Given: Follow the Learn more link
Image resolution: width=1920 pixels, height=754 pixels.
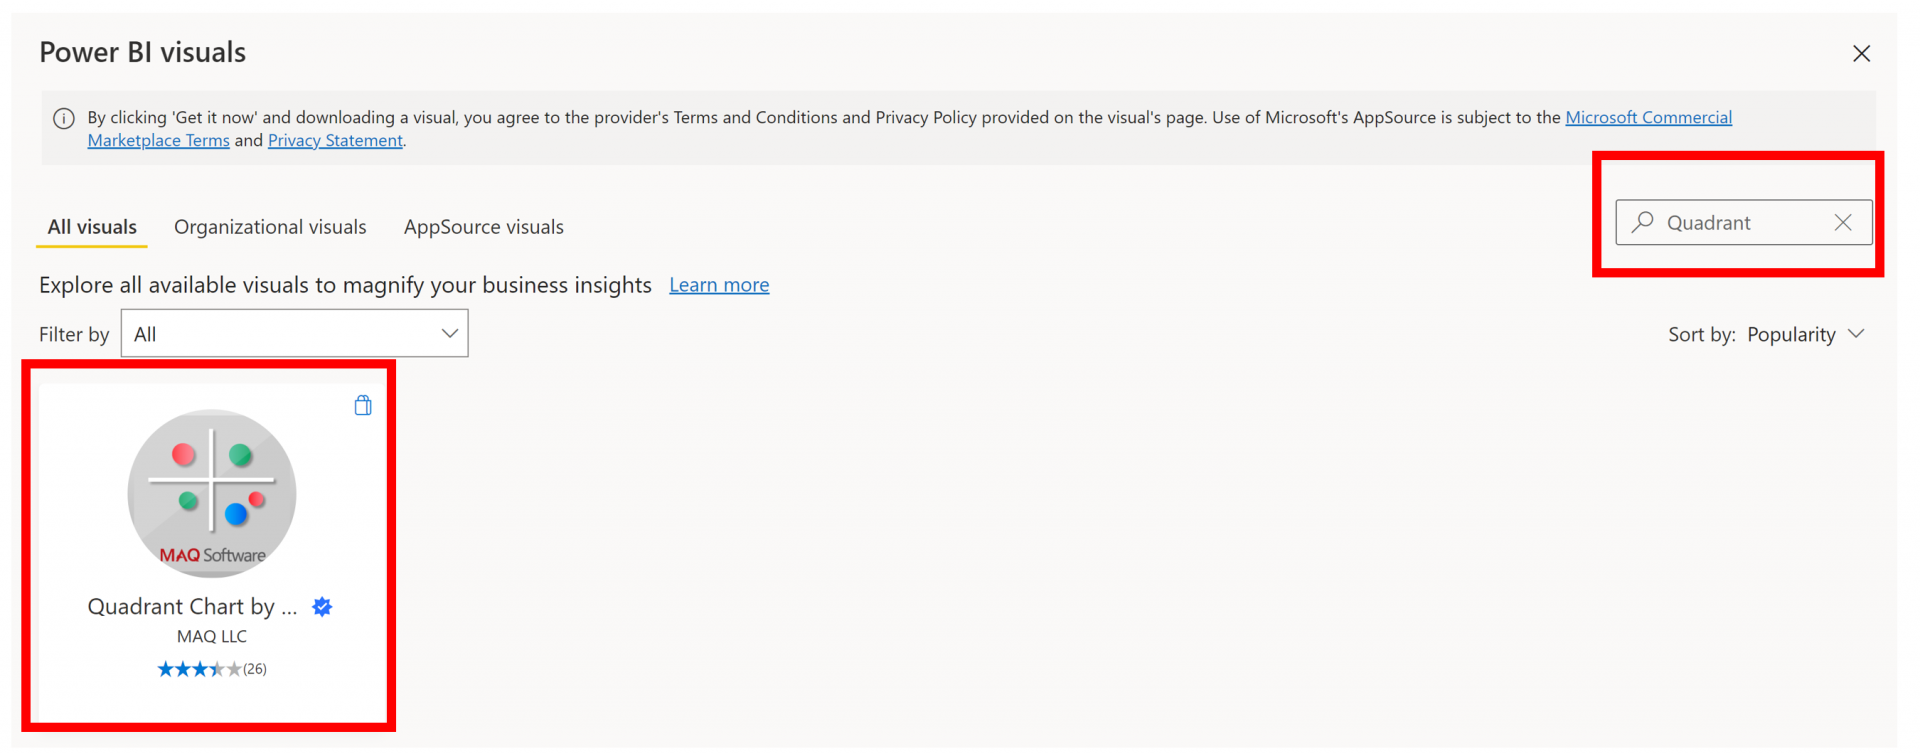Looking at the screenshot, I should point(719,285).
